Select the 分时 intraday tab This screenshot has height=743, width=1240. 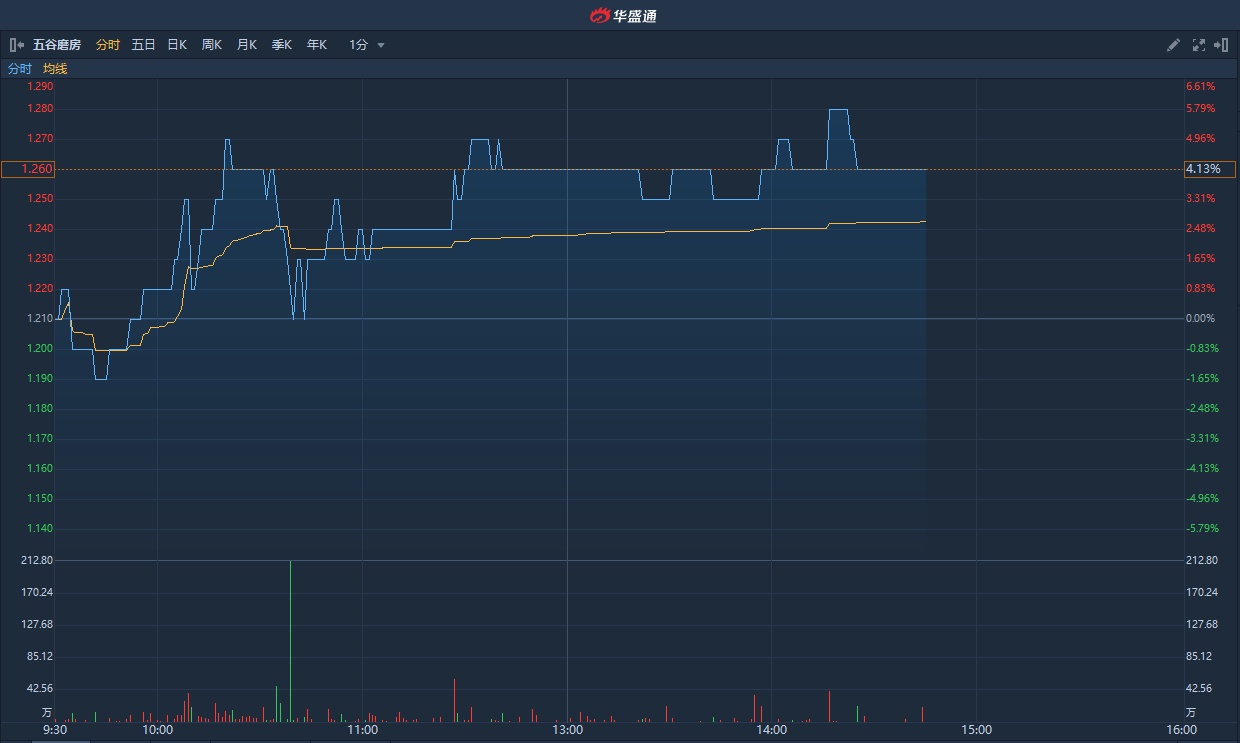(x=108, y=45)
